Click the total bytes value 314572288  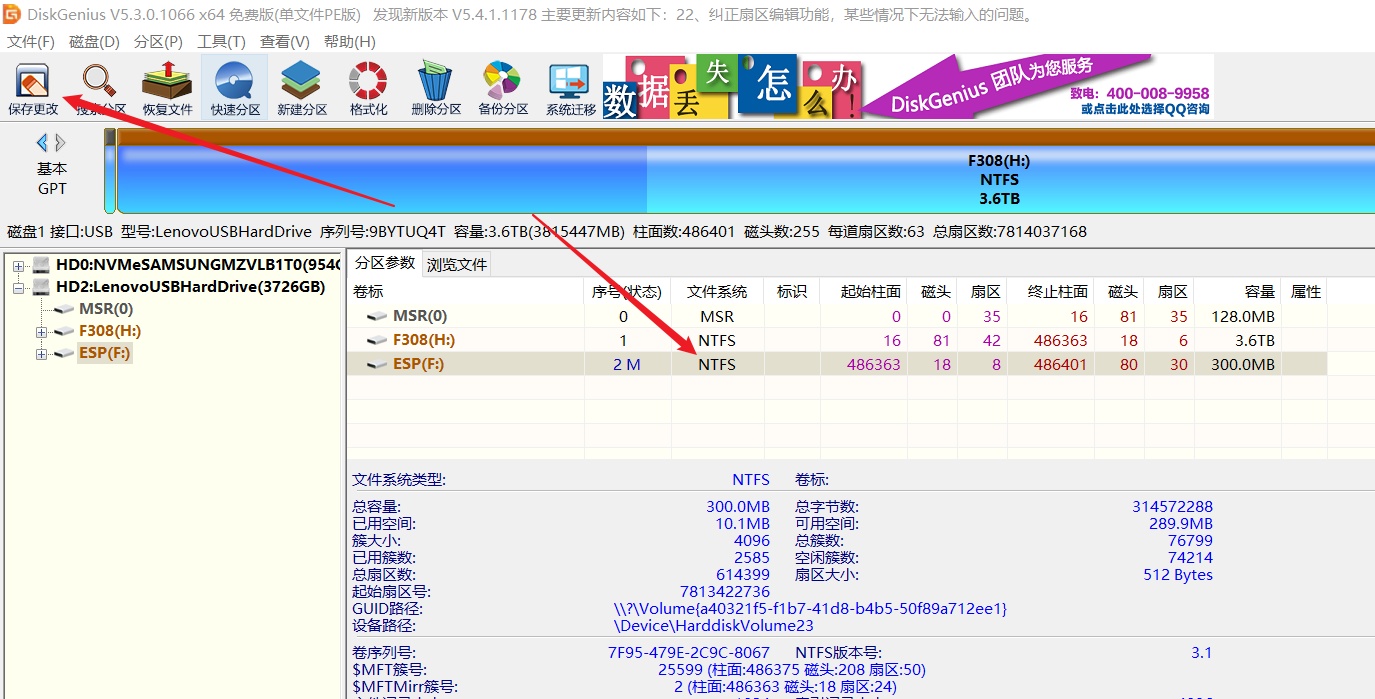[x=1172, y=507]
